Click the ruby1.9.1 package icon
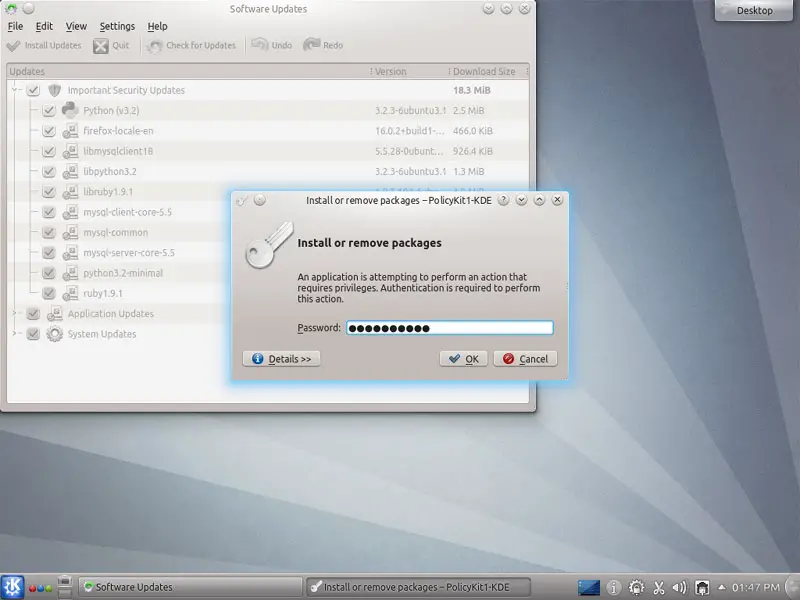Viewport: 800px width, 600px height. tap(70, 293)
